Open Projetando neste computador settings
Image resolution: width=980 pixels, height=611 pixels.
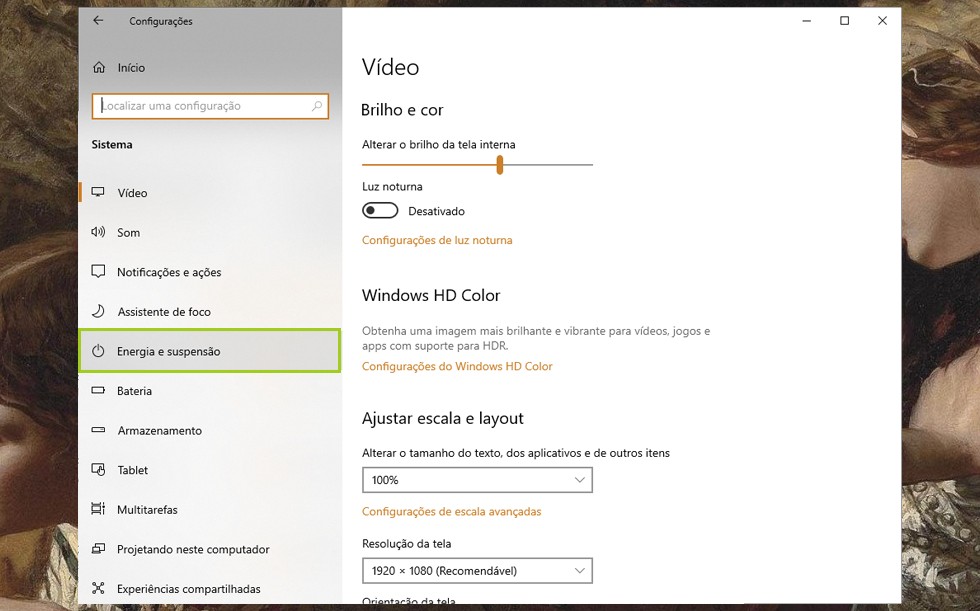pos(210,549)
